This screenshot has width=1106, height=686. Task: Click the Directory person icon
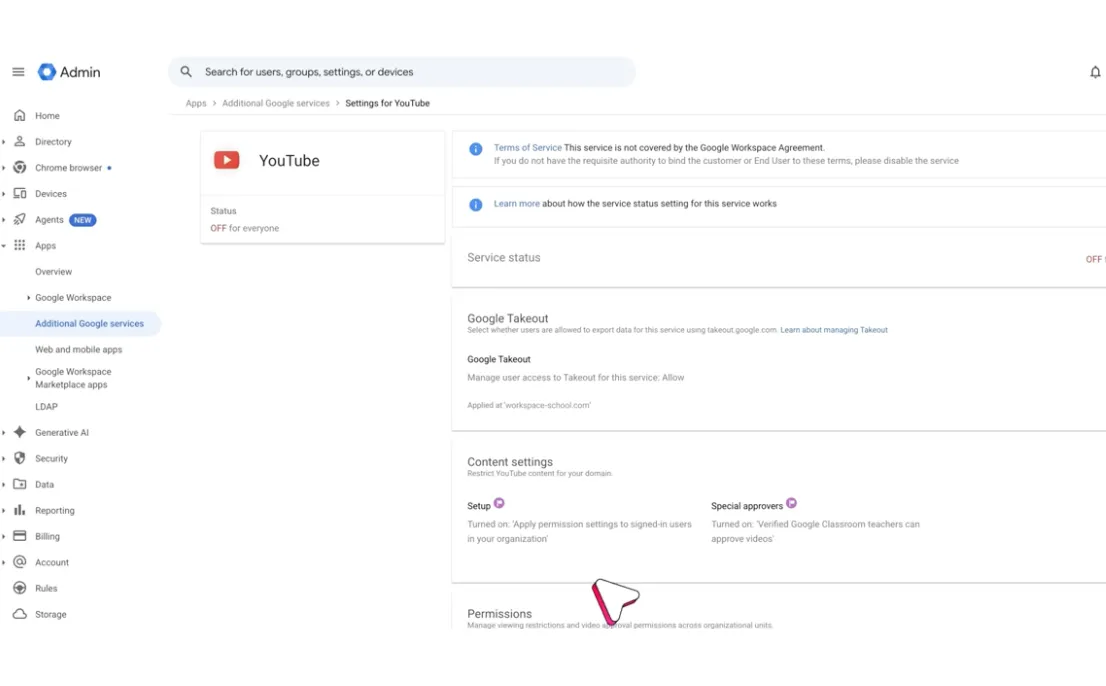20,142
